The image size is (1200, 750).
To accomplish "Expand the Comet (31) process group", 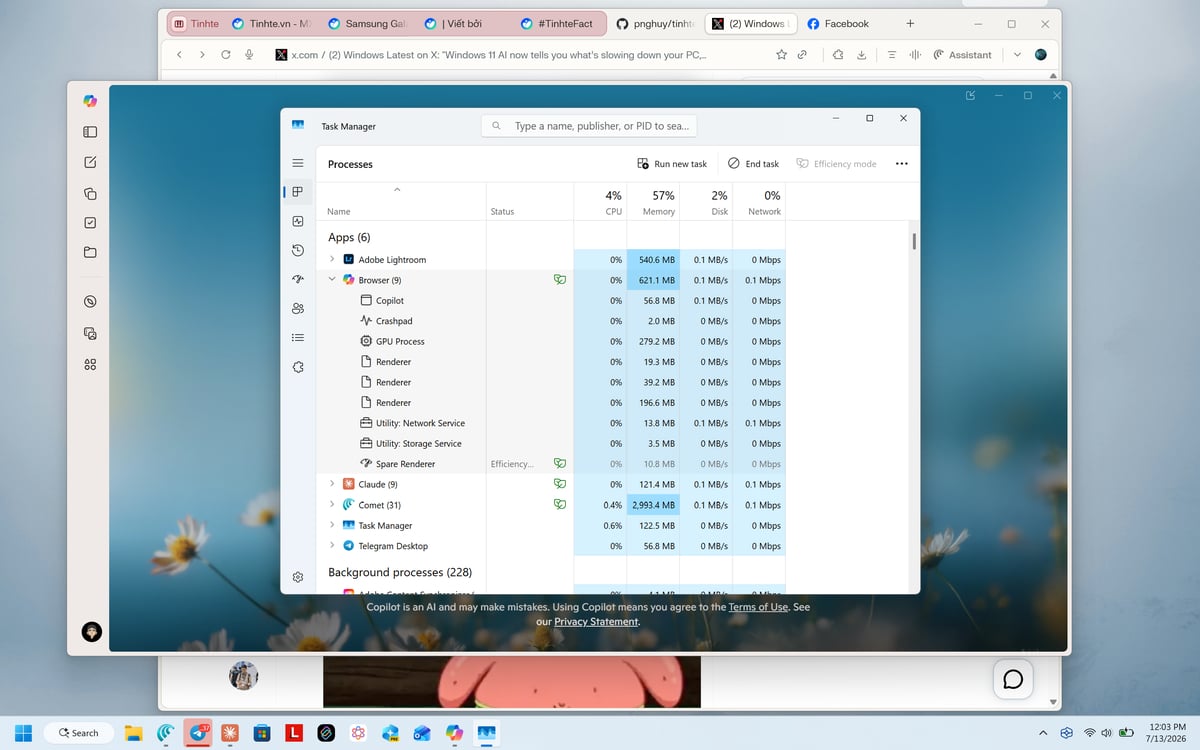I will (x=332, y=505).
